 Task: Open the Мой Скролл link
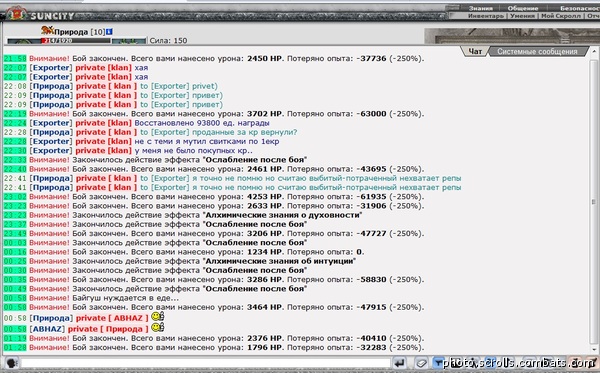[561, 16]
